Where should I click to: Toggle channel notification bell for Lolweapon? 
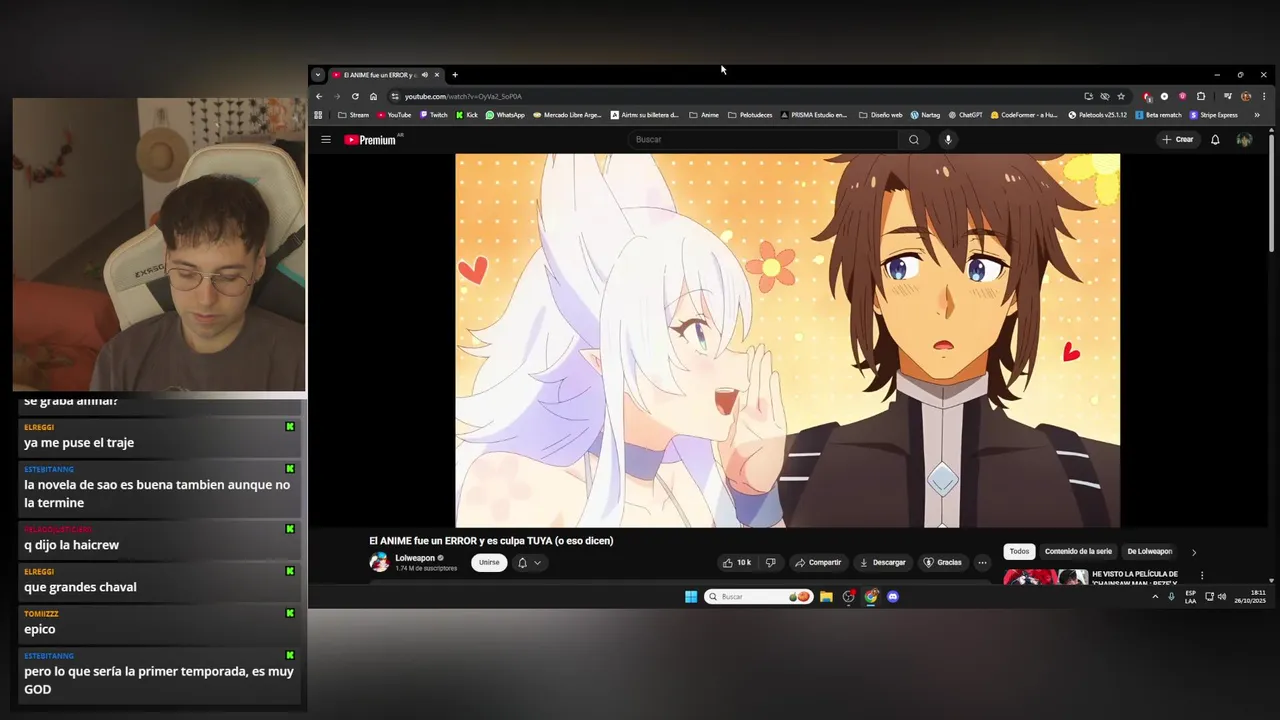click(528, 563)
